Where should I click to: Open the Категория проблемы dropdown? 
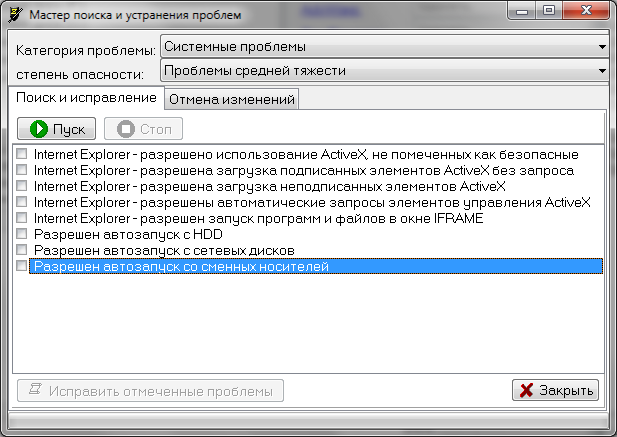tap(384, 46)
